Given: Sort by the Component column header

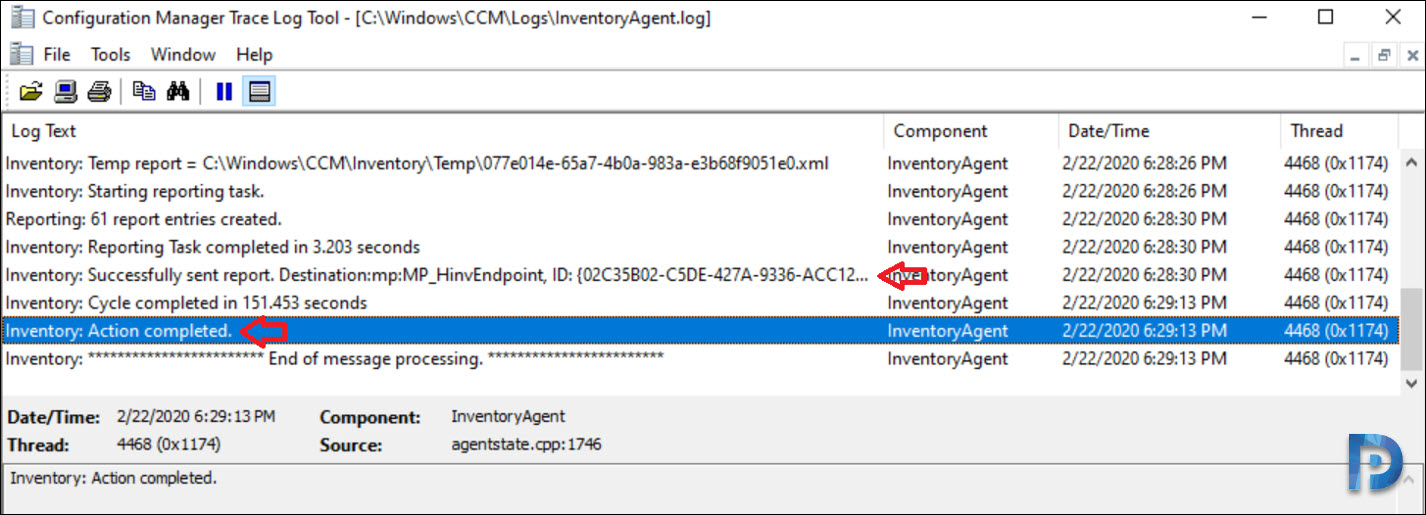Looking at the screenshot, I should pyautogui.click(x=971, y=131).
